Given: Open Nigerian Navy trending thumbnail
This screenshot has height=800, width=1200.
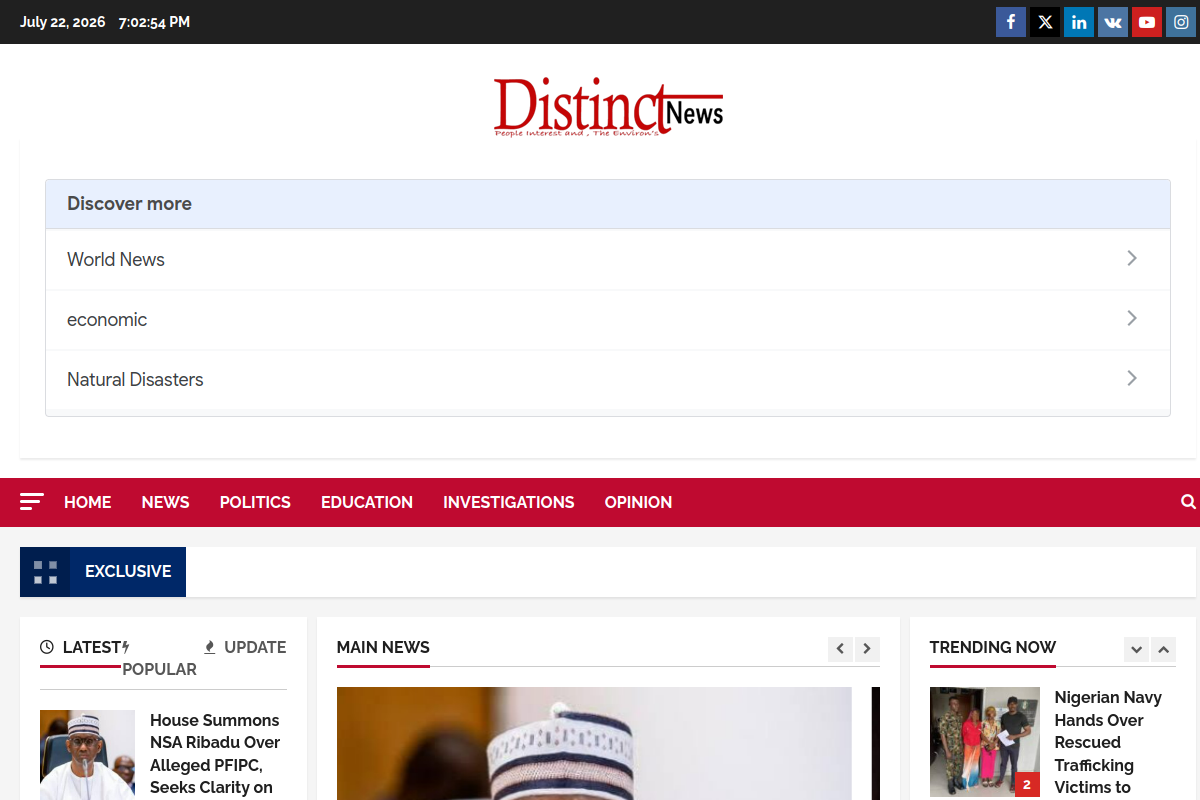Looking at the screenshot, I should tap(985, 742).
